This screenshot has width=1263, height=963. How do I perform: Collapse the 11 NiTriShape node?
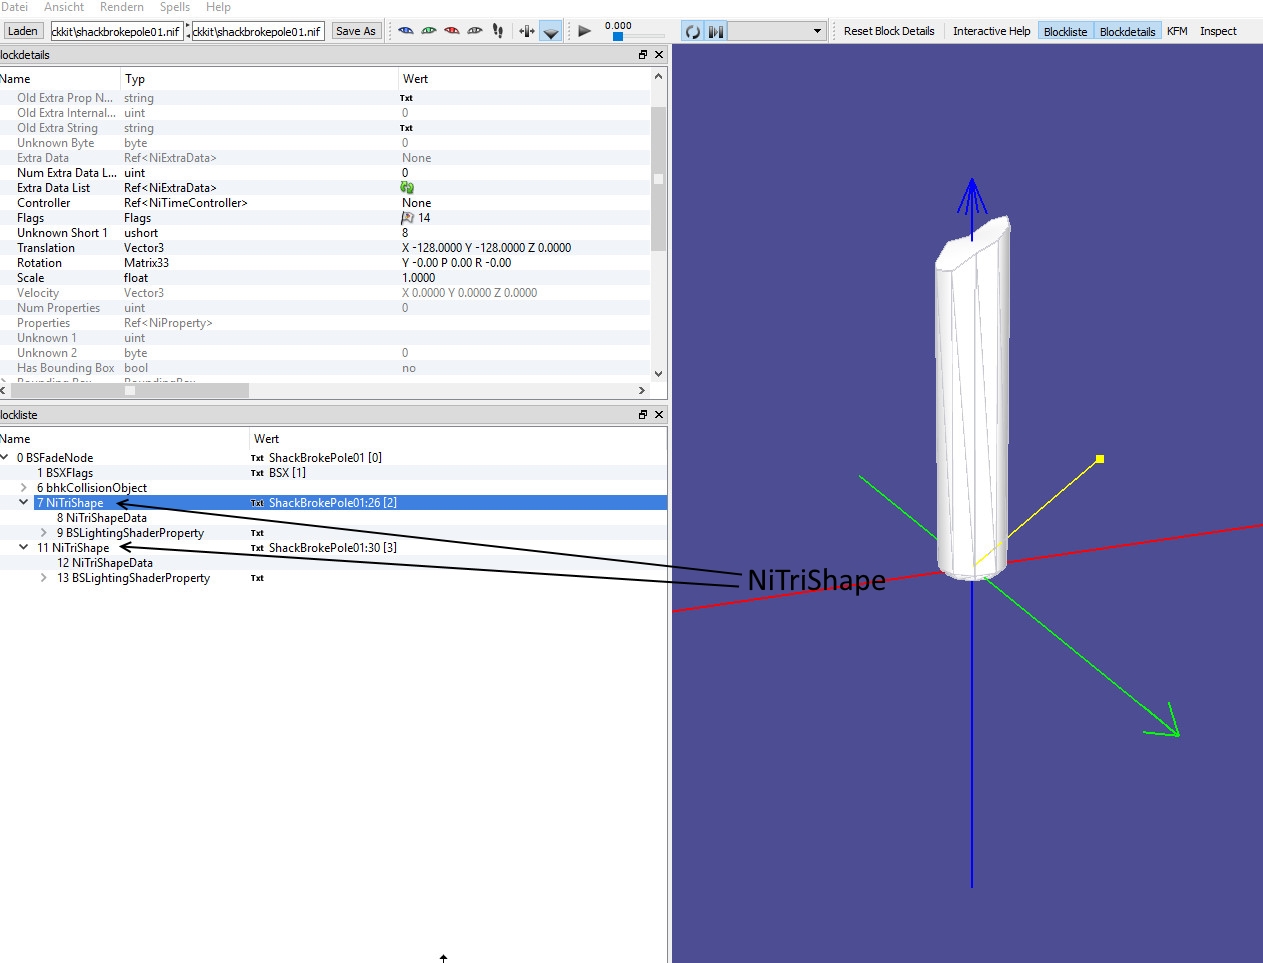click(x=24, y=548)
